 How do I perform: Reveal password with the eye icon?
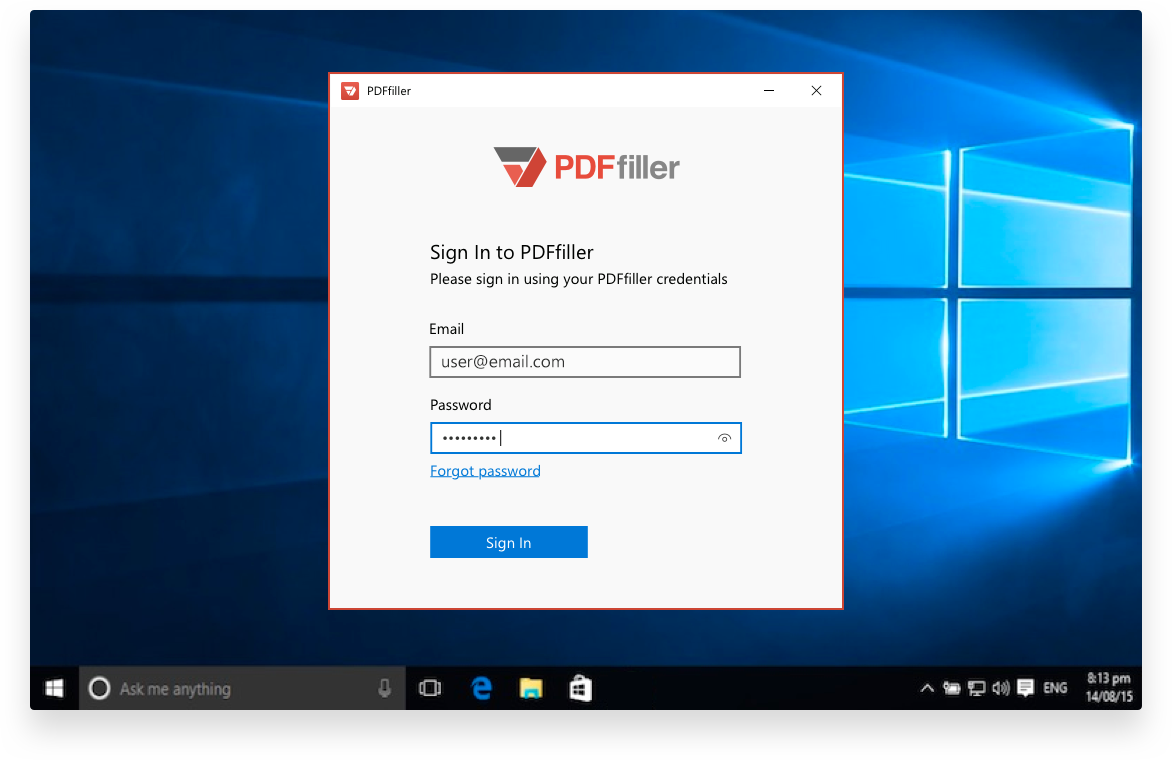(724, 439)
